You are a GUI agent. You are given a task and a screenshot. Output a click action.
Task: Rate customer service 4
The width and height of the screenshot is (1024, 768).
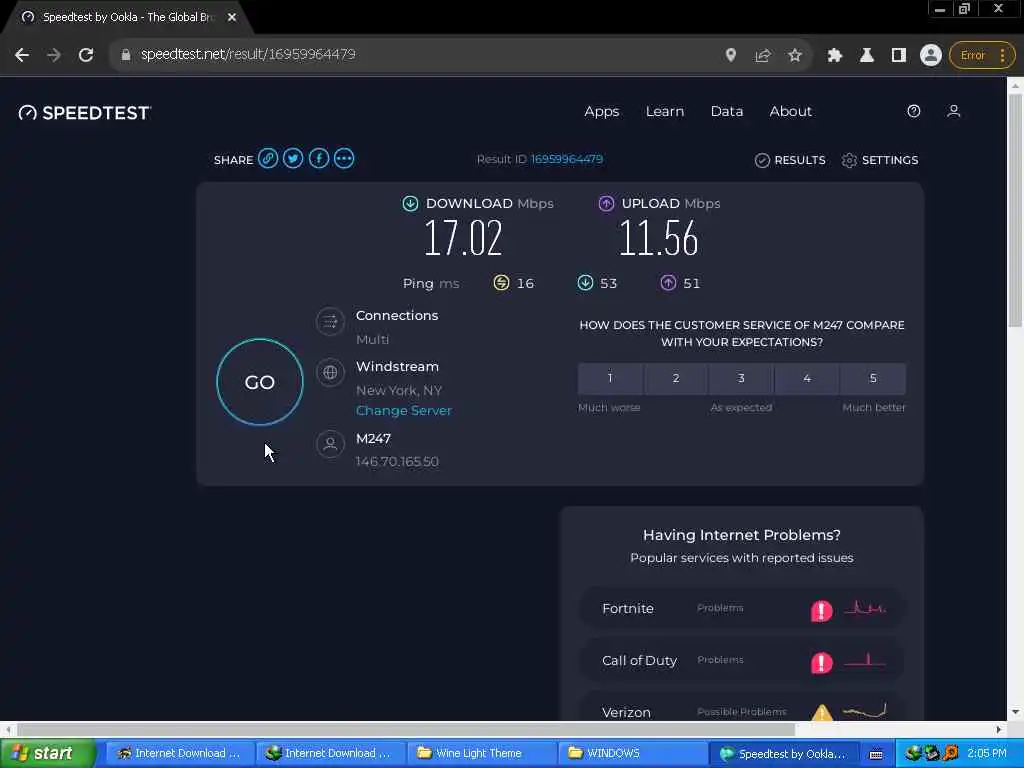pos(807,379)
